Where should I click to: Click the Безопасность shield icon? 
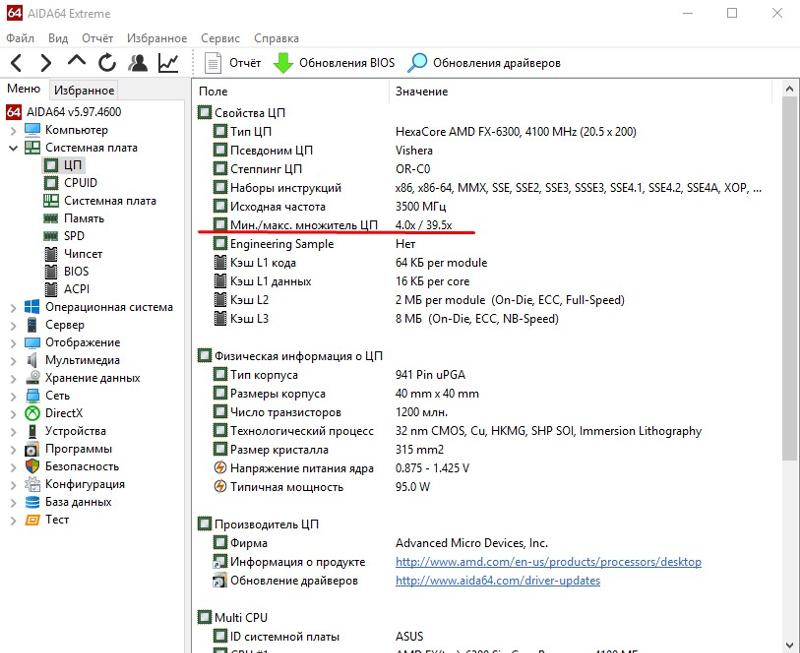pos(32,466)
